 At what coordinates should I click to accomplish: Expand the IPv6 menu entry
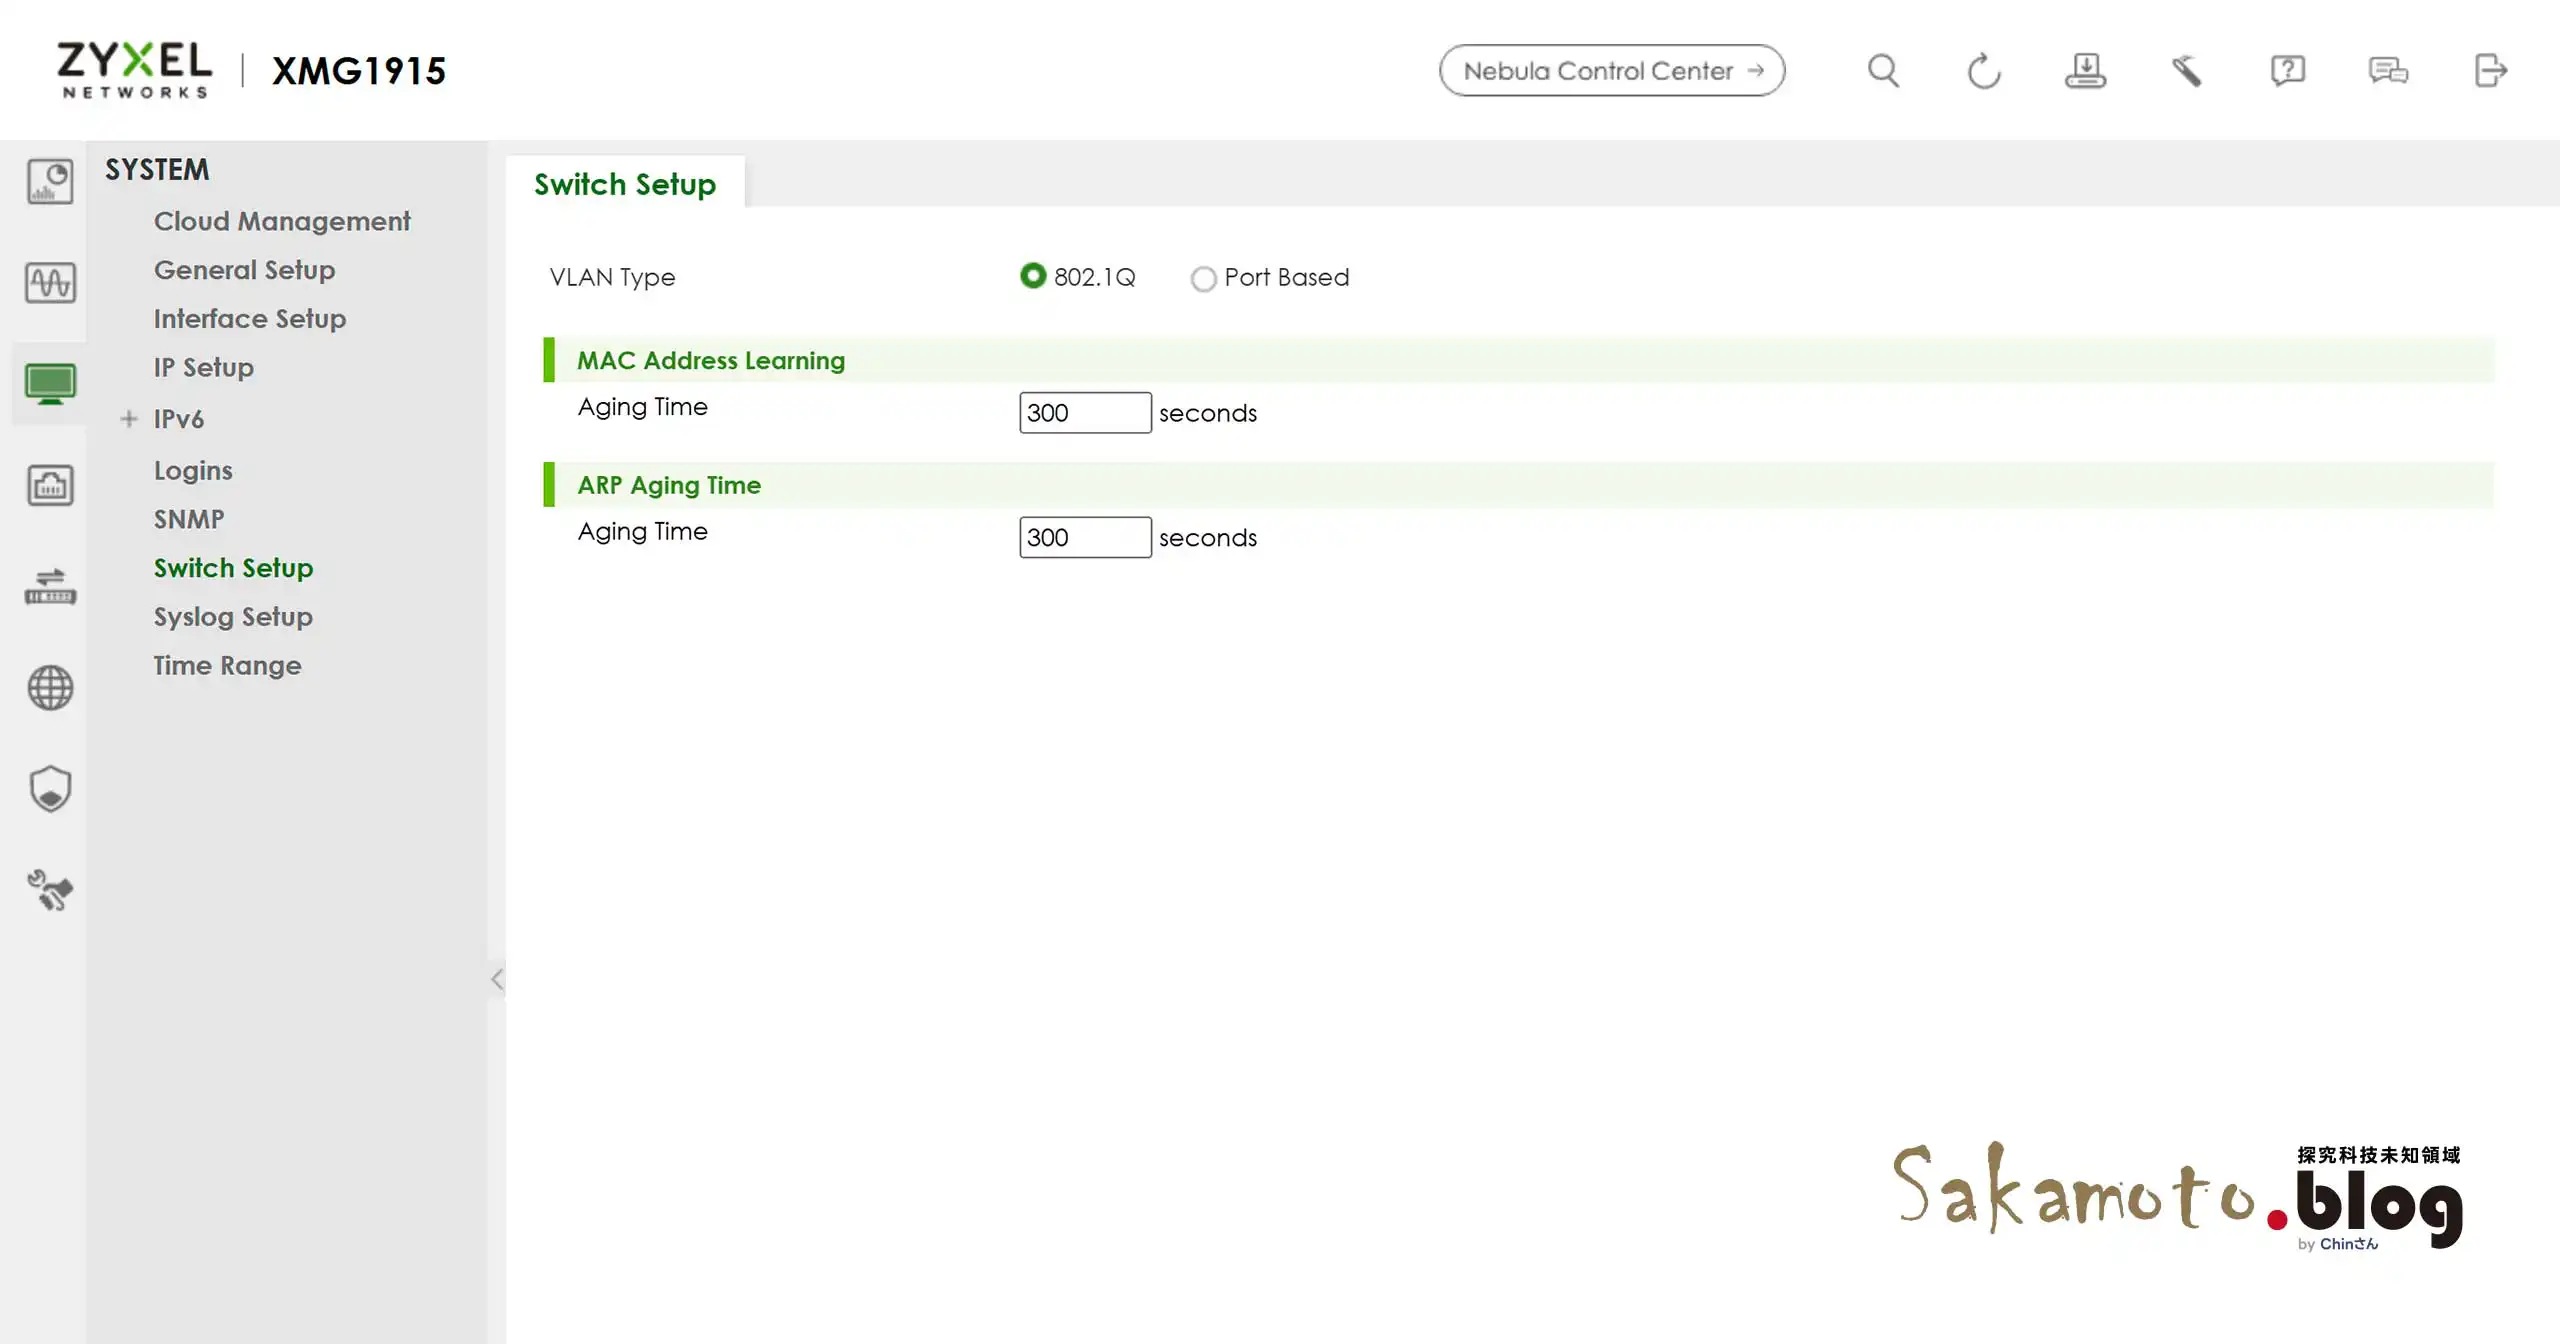129,419
